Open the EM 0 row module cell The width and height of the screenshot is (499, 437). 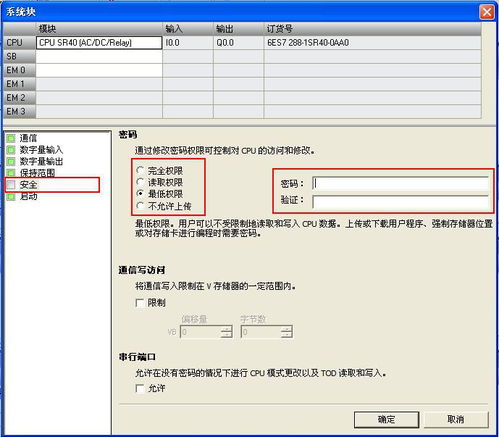[99, 70]
